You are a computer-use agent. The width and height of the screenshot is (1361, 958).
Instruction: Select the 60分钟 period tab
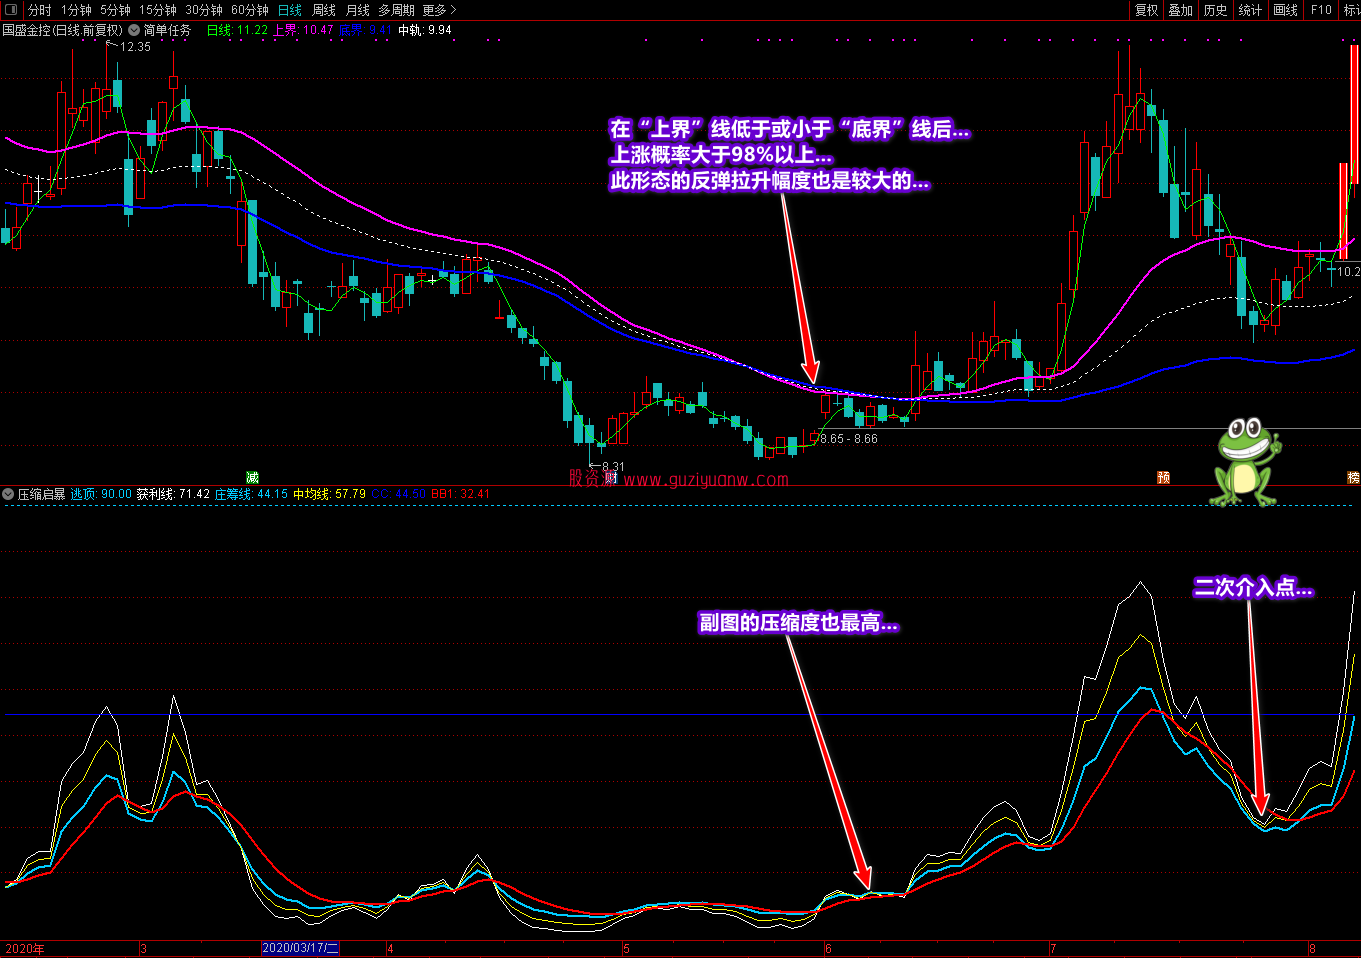point(250,10)
